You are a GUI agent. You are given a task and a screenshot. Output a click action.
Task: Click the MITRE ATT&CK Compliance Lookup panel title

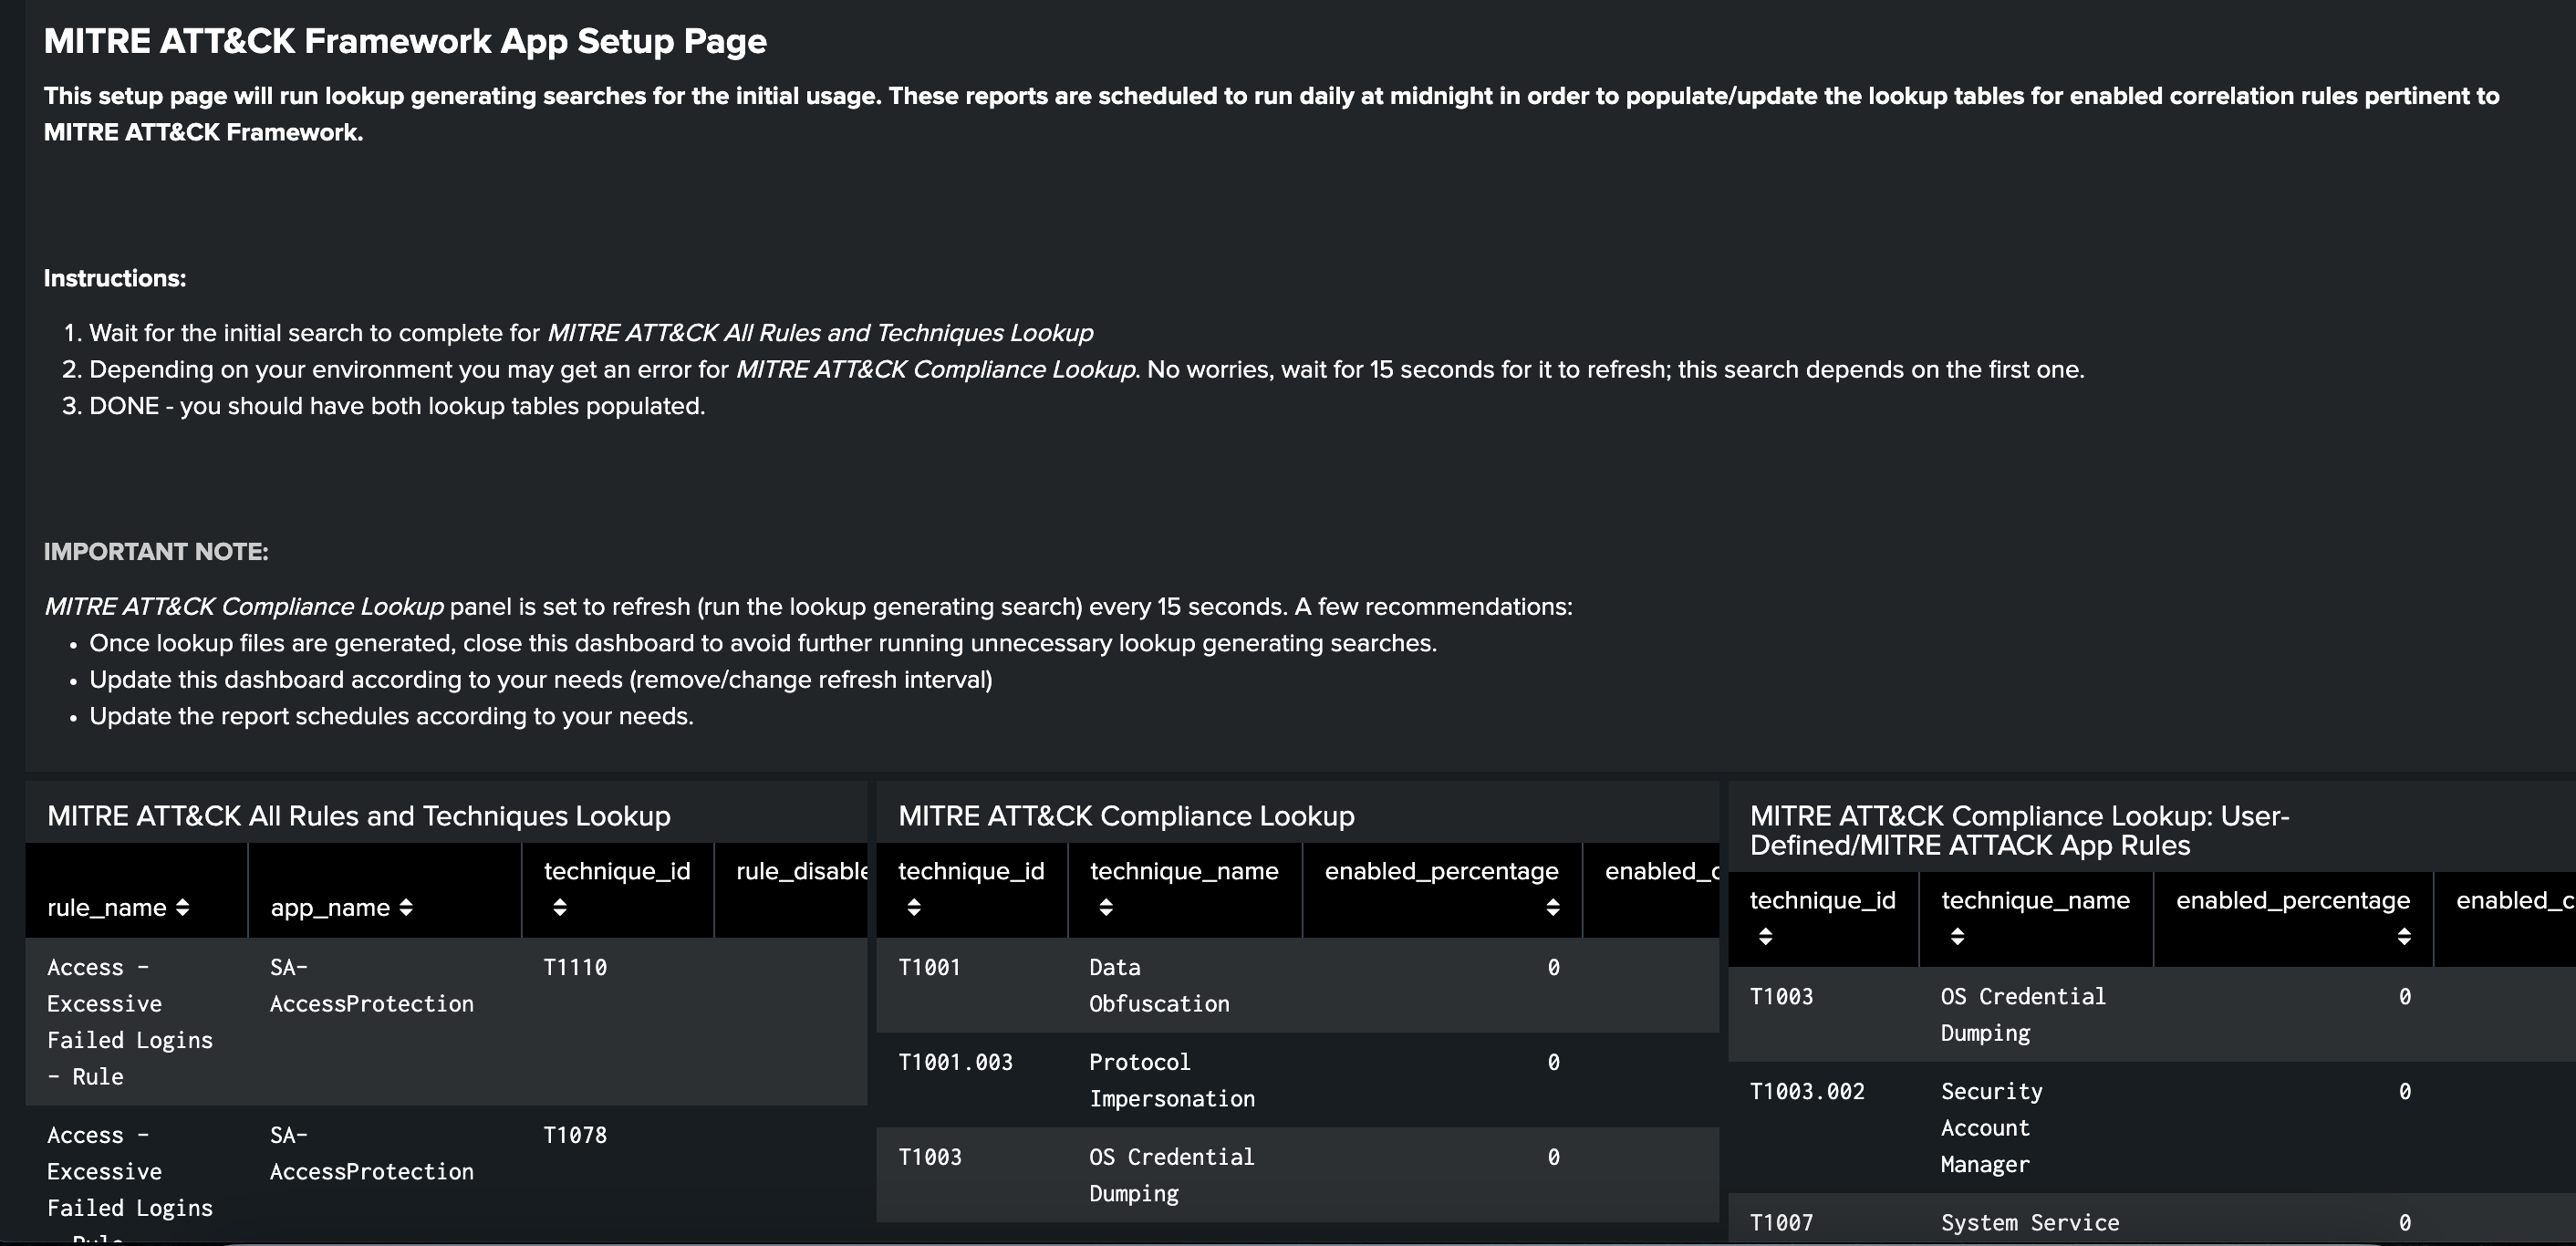pyautogui.click(x=1126, y=816)
